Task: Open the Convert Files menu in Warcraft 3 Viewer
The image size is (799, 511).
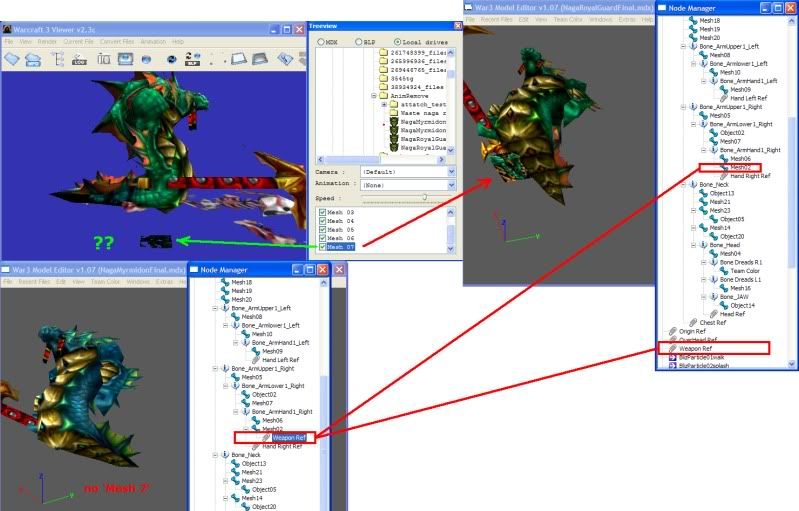Action: [117, 42]
